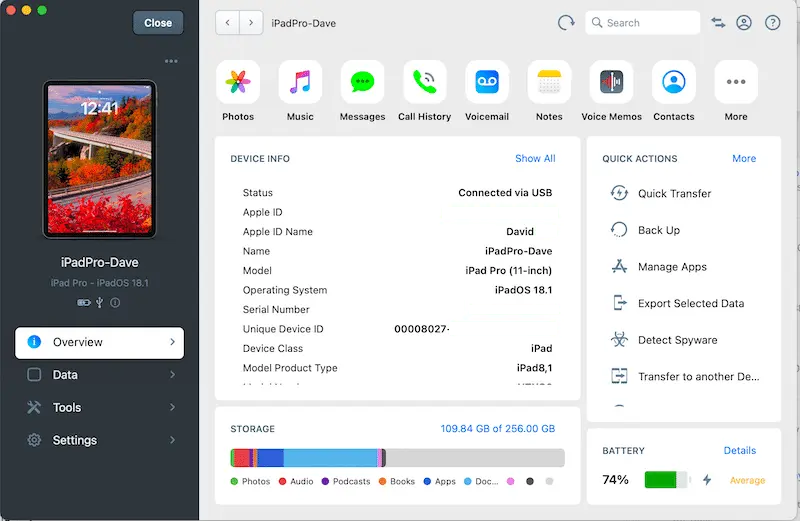Open the Contacts icon
This screenshot has width=800, height=521.
tap(673, 83)
